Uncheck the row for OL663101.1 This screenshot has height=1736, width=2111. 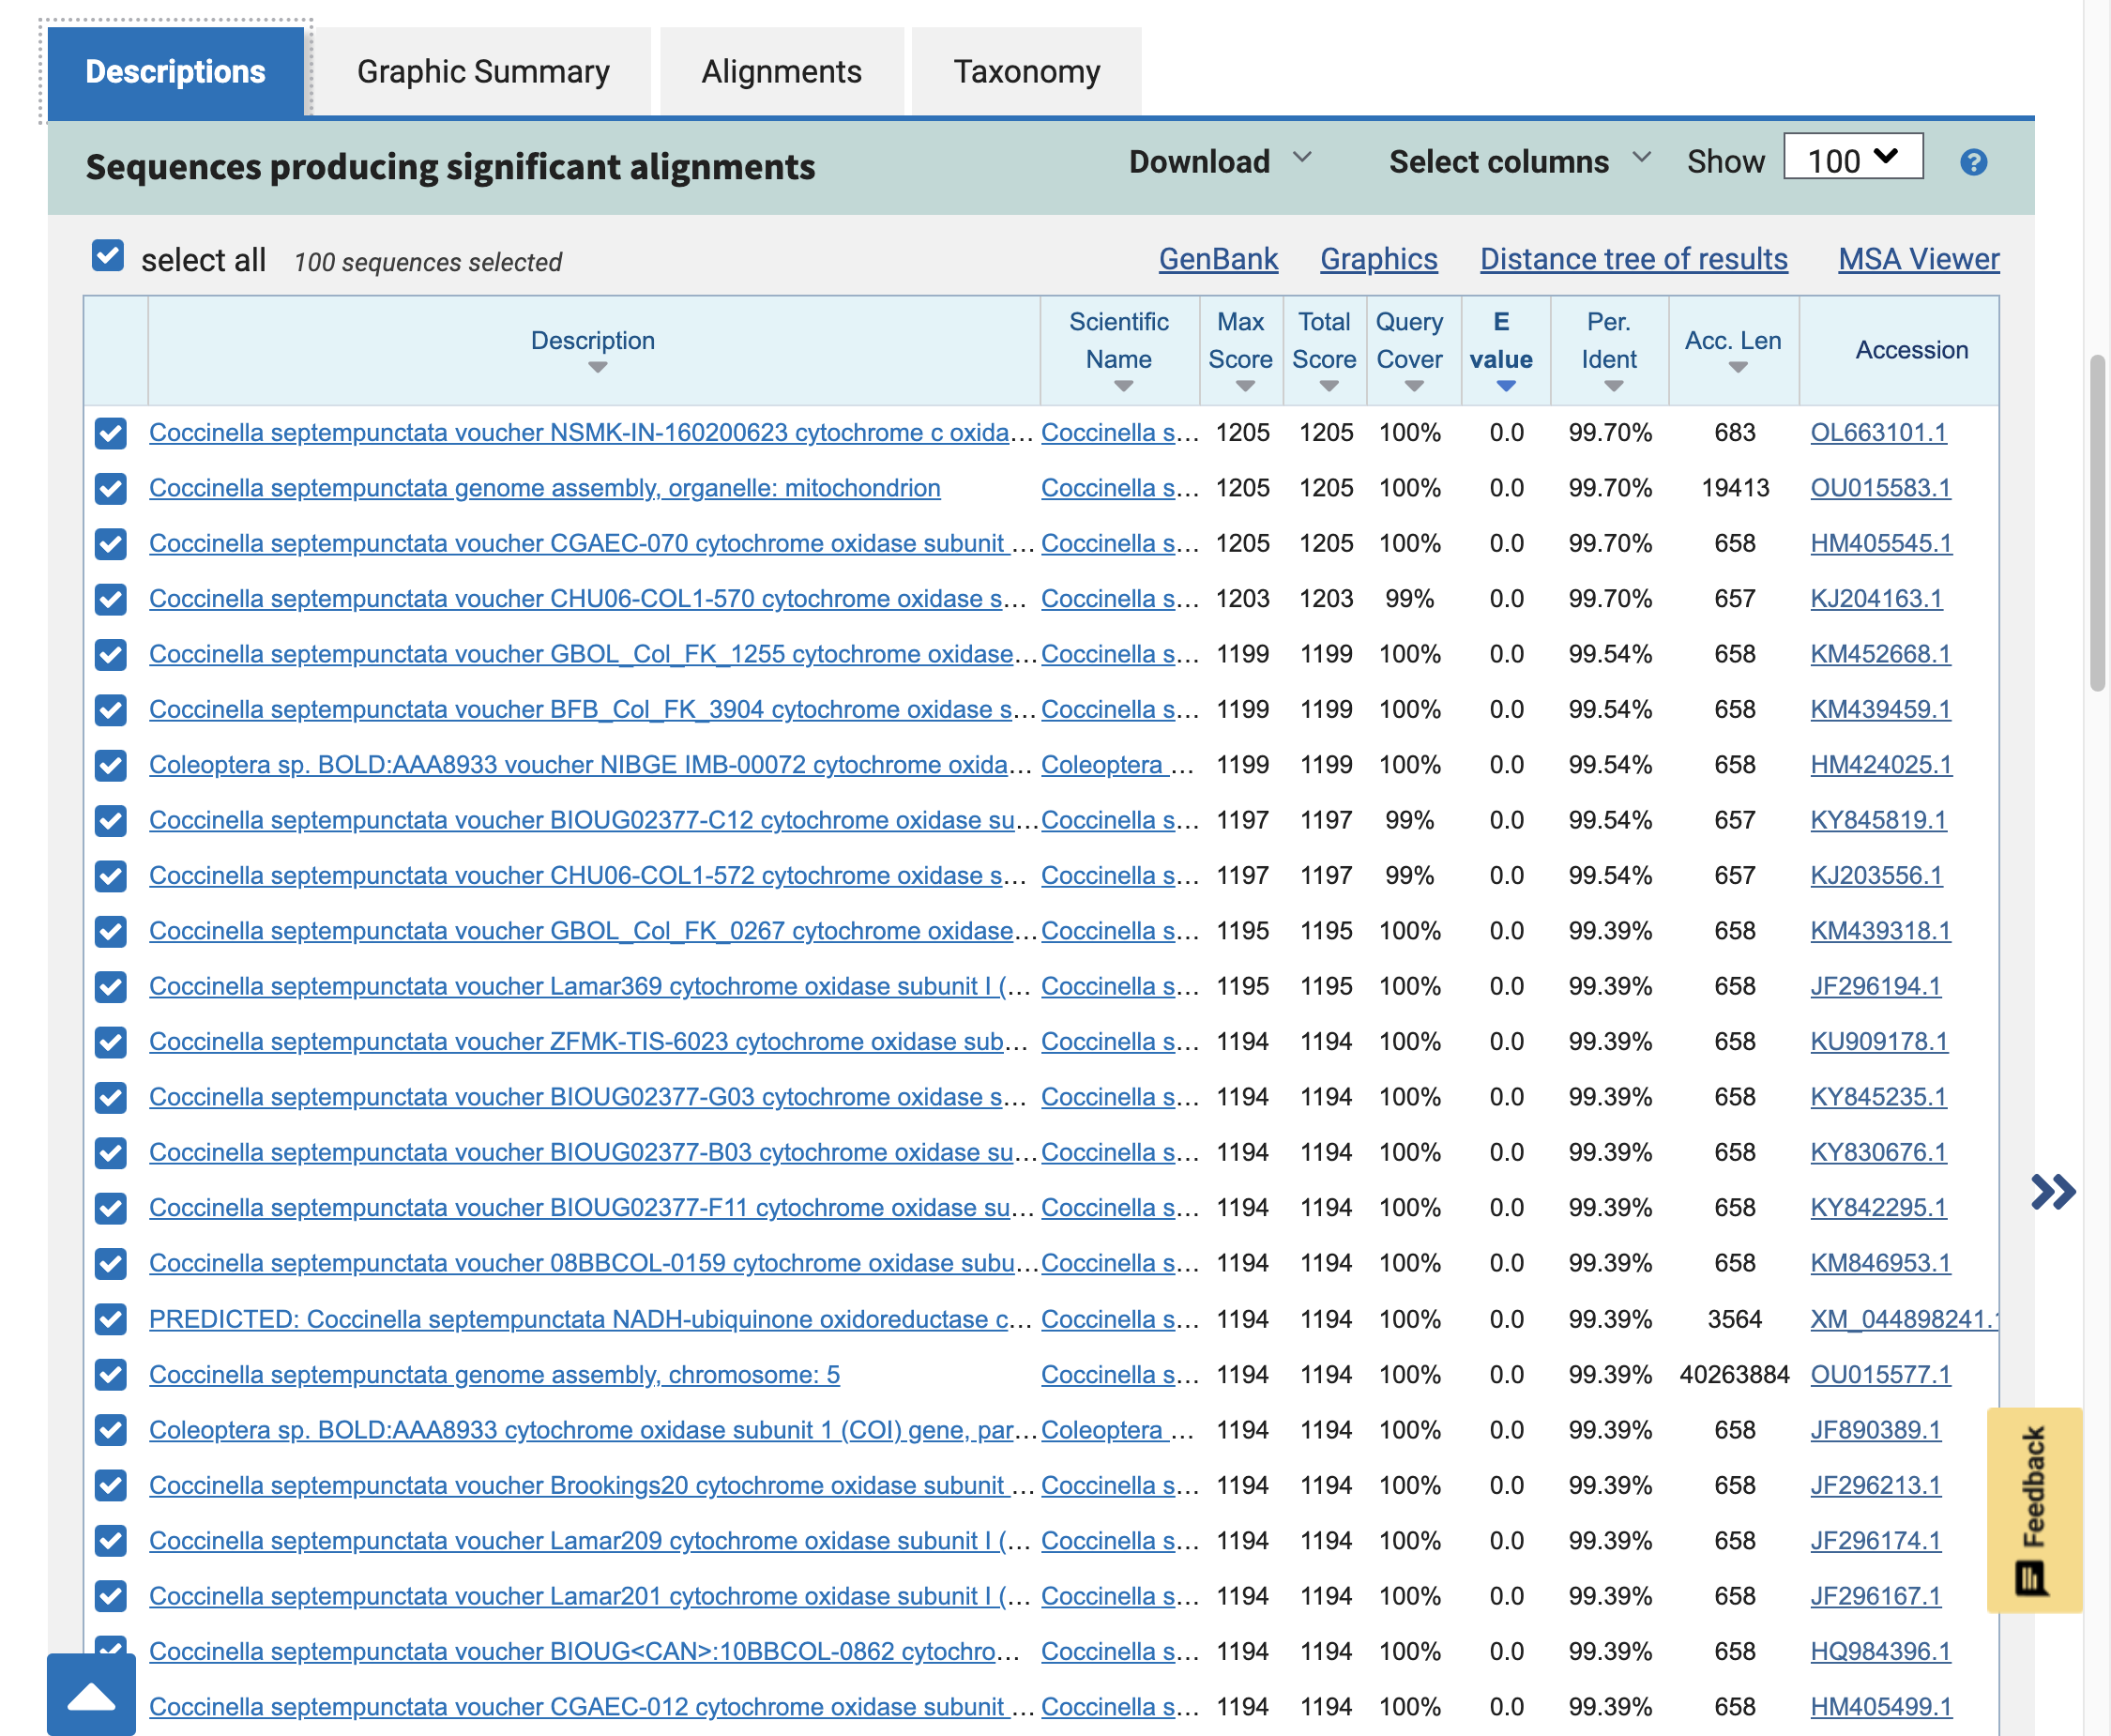[x=111, y=433]
